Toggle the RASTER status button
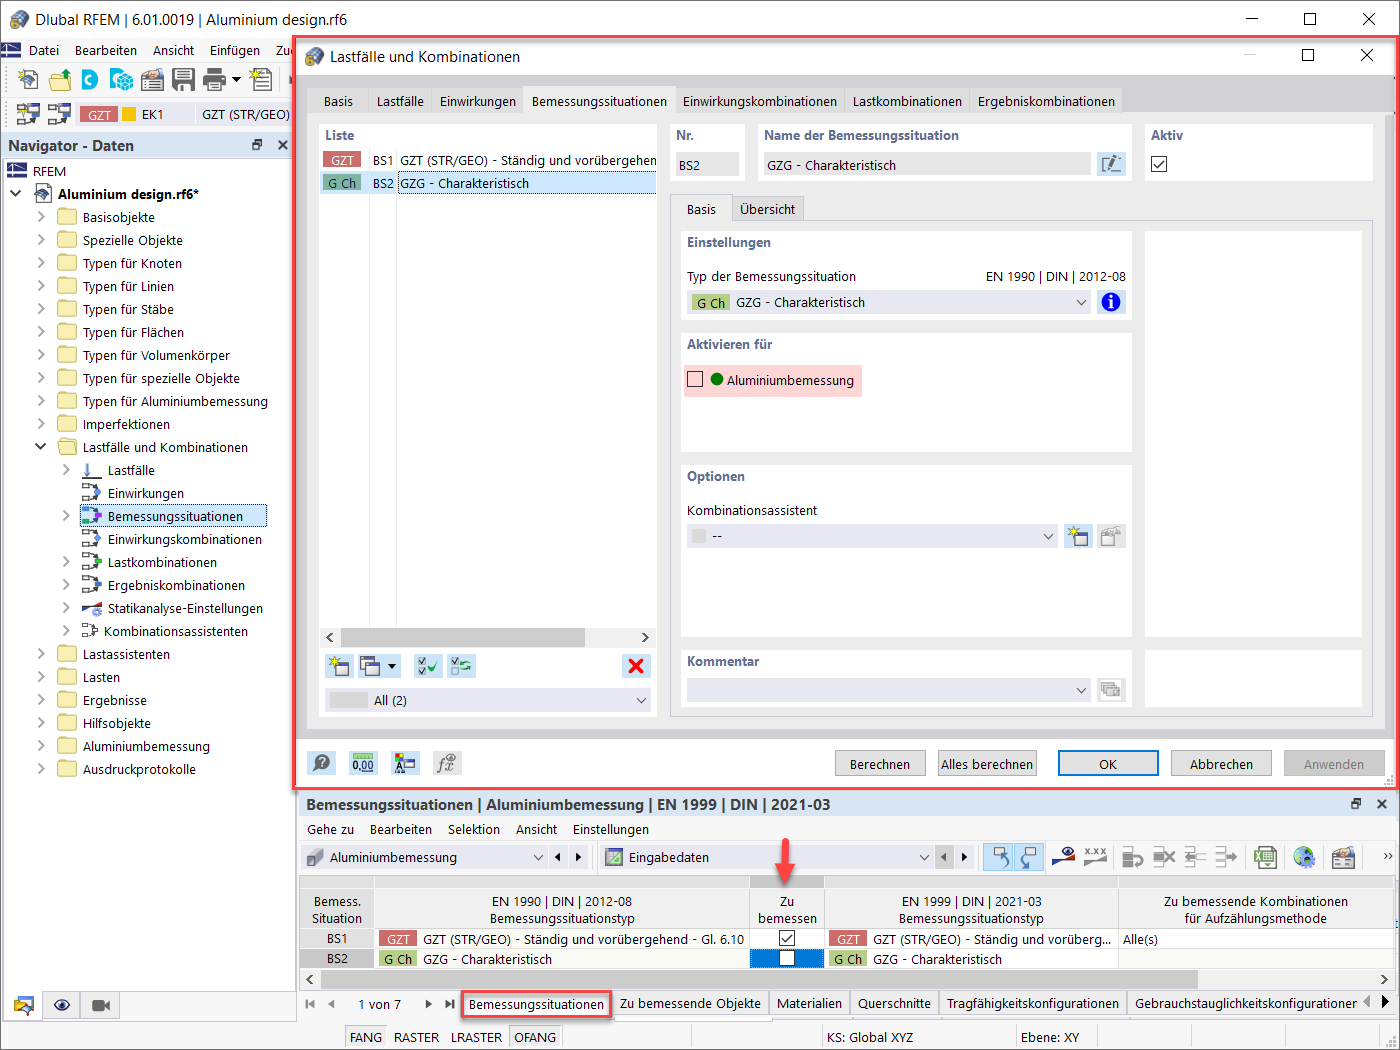1400x1050 pixels. tap(416, 1037)
